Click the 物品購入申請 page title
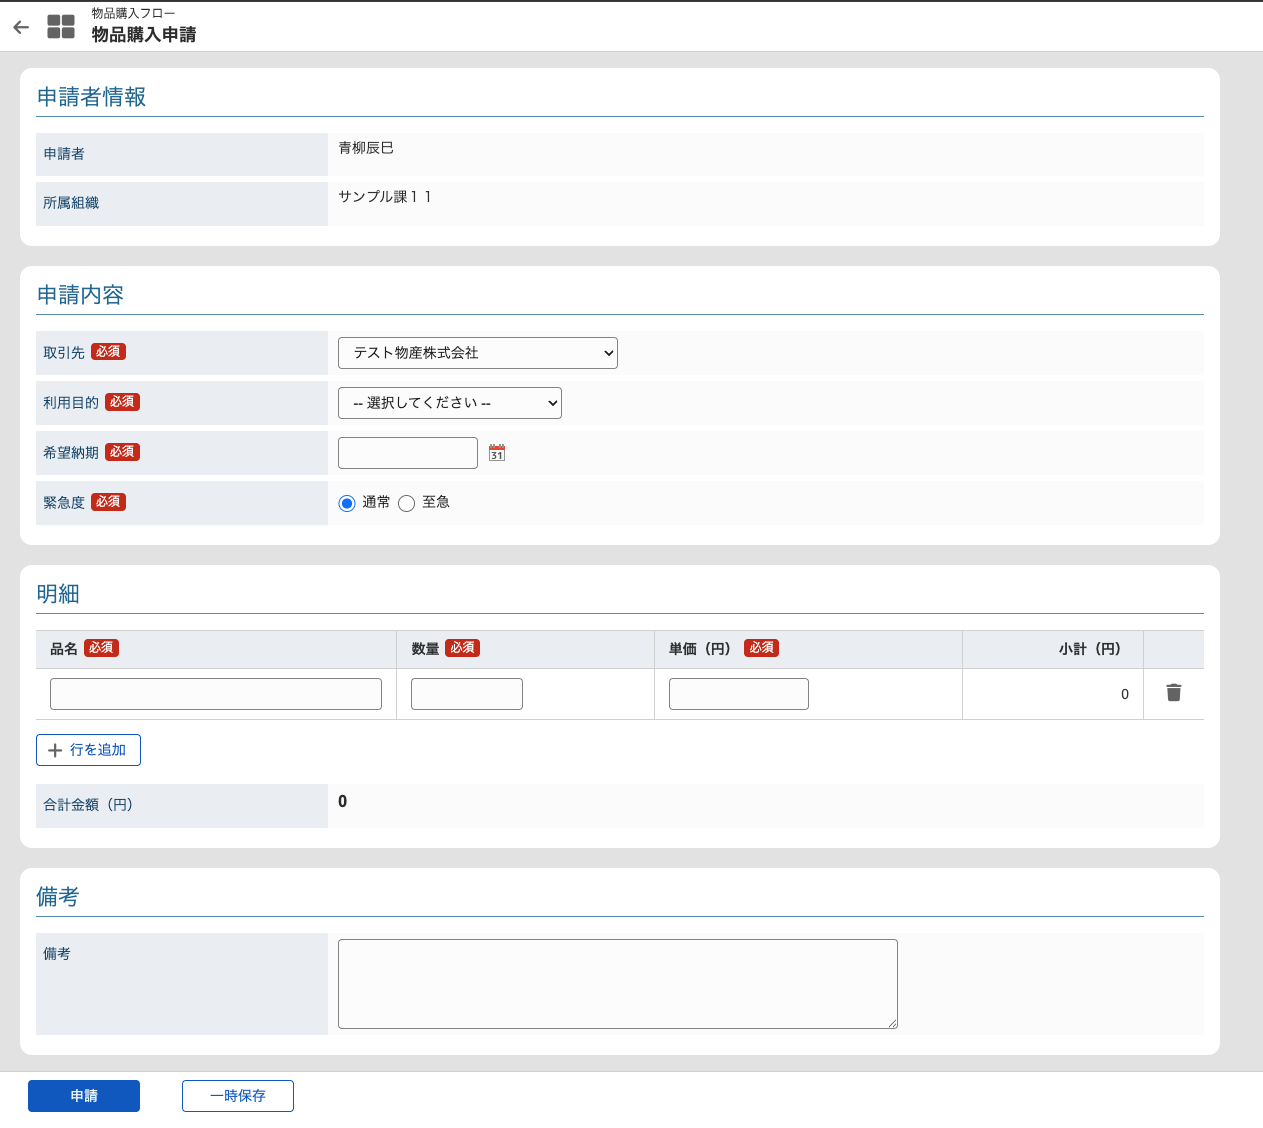 144,35
